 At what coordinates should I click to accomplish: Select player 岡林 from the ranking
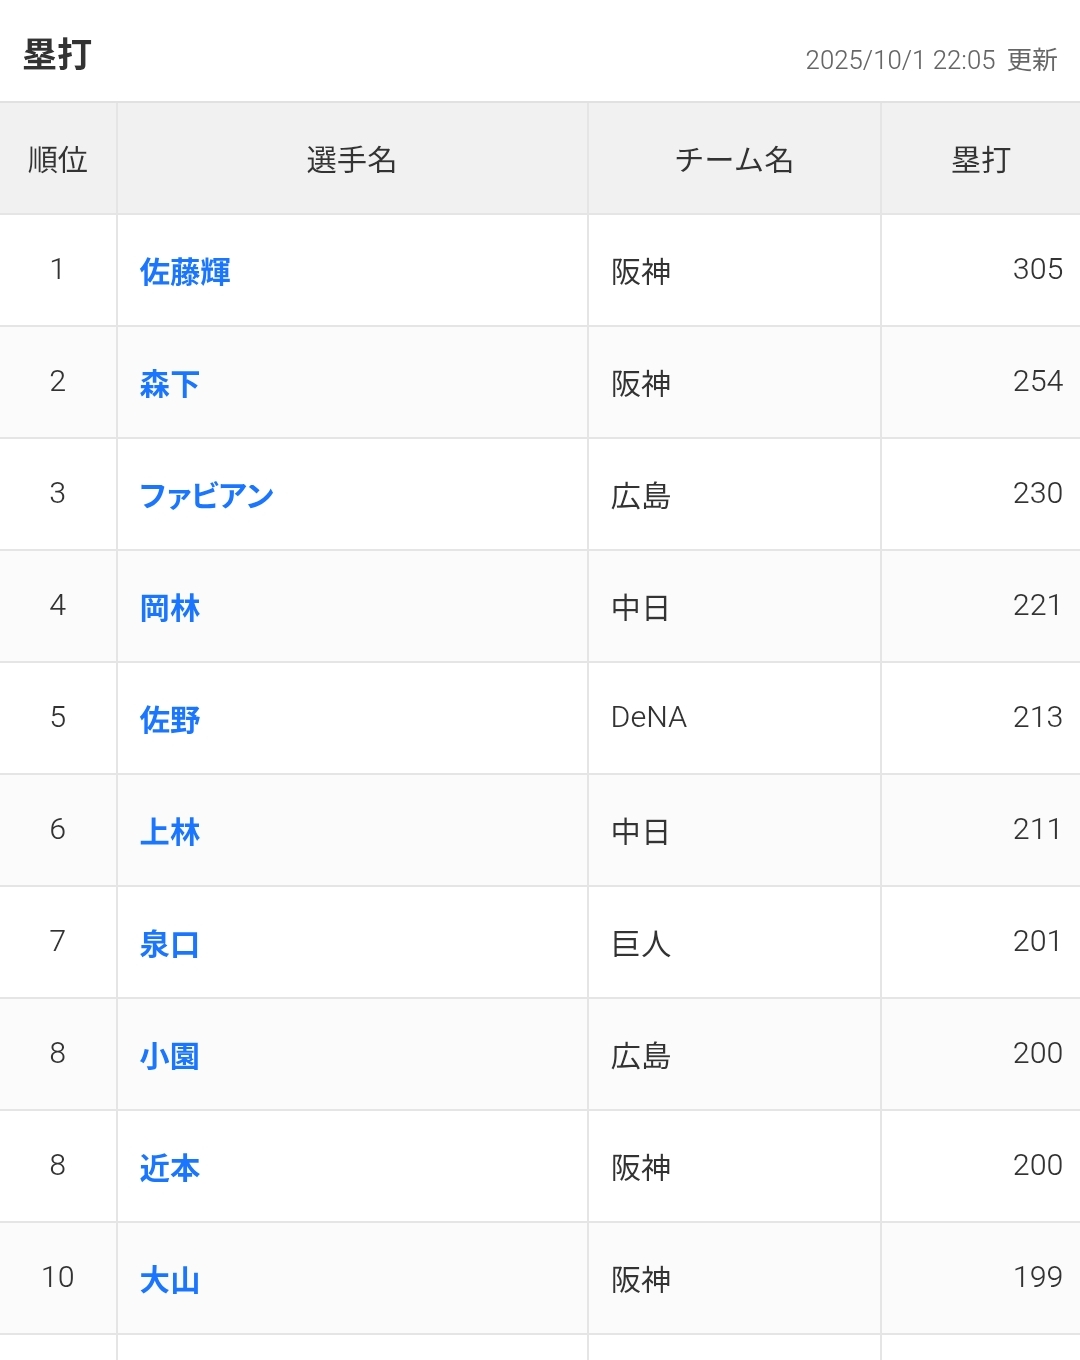[x=170, y=608]
